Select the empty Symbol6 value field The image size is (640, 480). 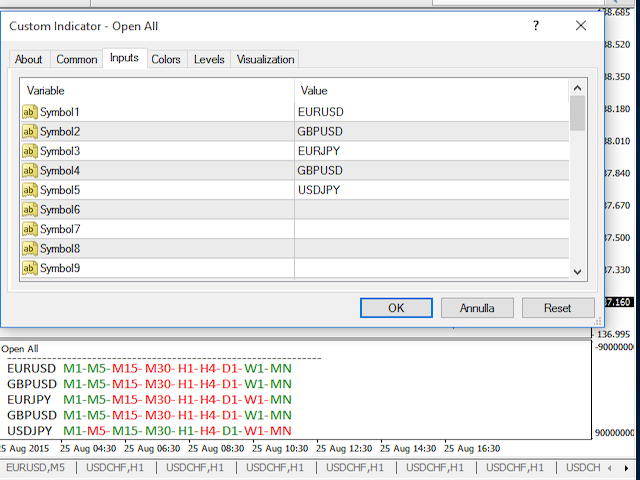tap(430, 210)
